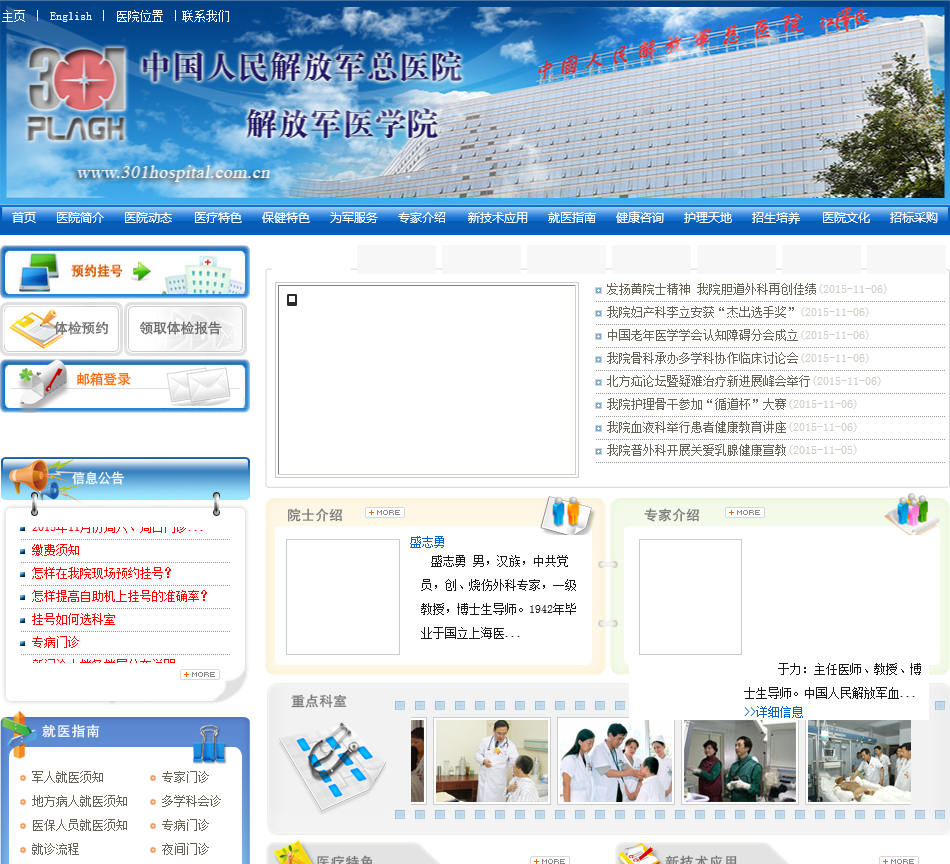This screenshot has width=950, height=864.
Task: Open news 我院护理骨干参加循道杯大赛
Action: (696, 405)
